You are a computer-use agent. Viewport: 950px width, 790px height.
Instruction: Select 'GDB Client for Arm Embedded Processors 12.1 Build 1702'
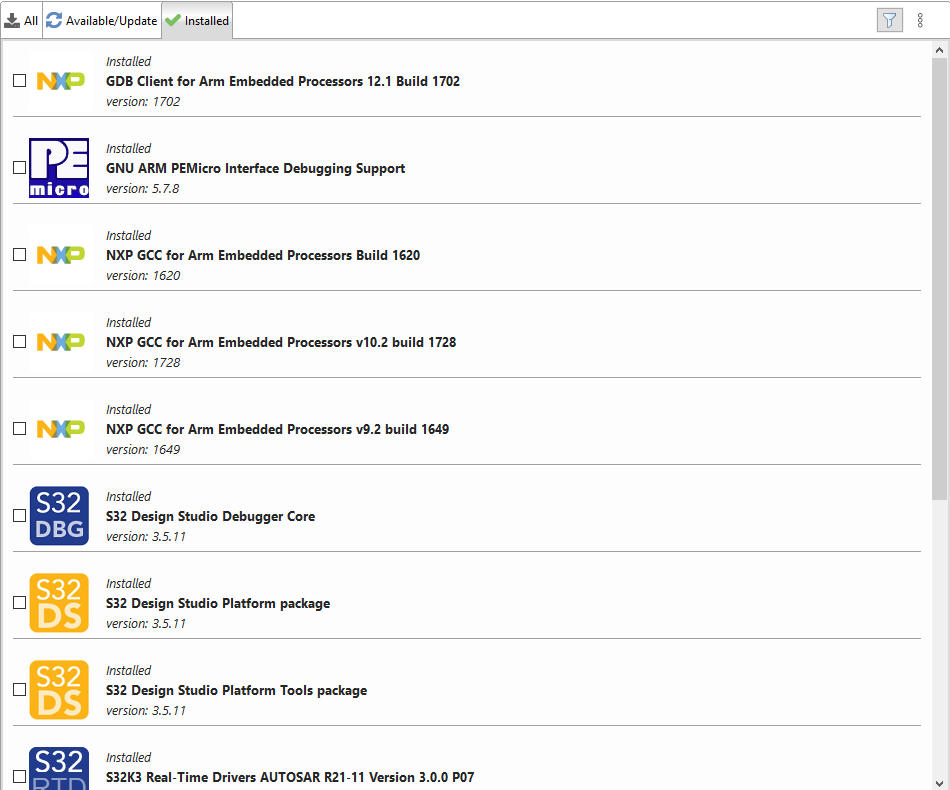click(x=283, y=81)
